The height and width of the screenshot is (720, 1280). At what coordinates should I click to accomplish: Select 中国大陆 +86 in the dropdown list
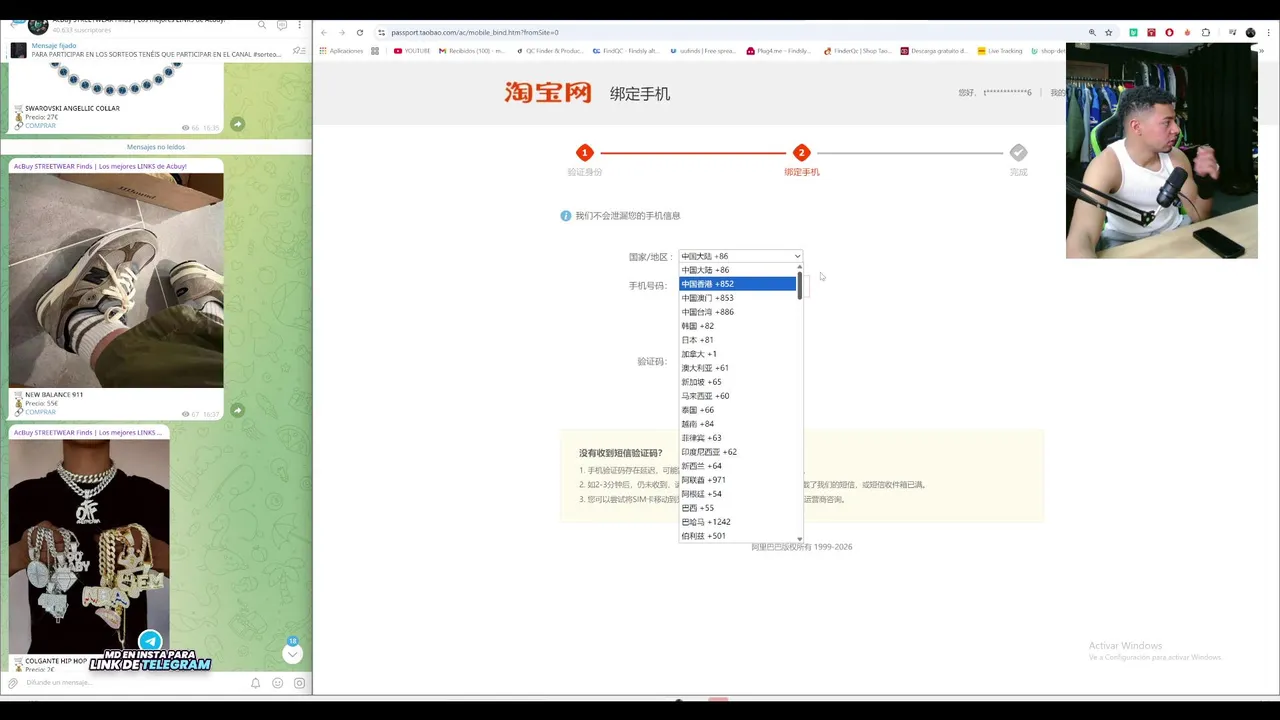pyautogui.click(x=738, y=270)
